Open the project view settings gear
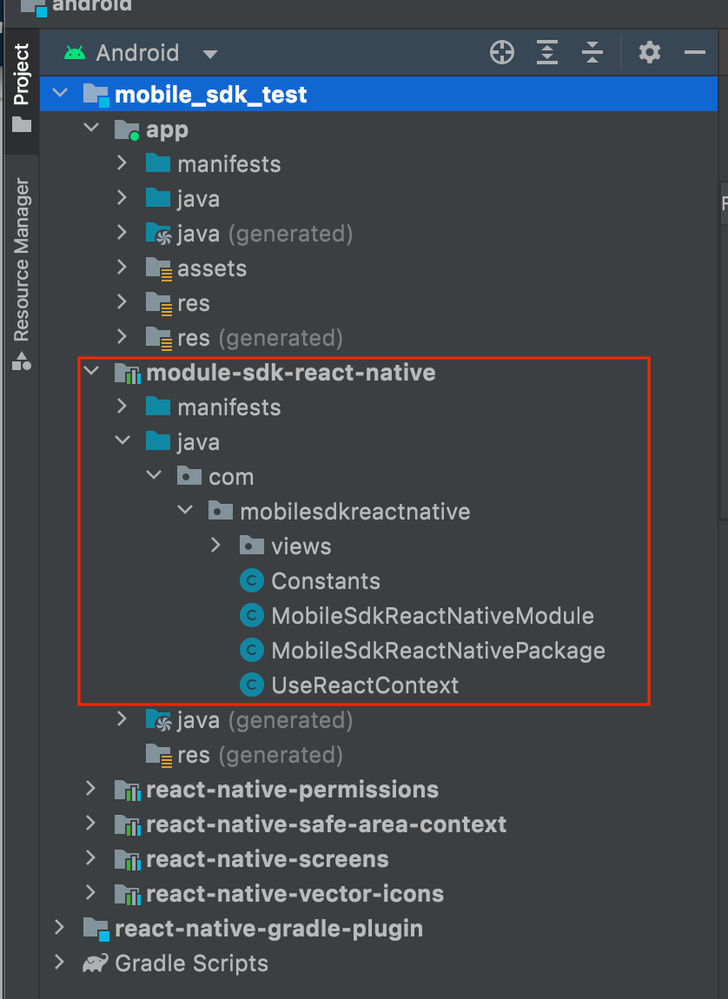Screen dimensions: 728x999 (650, 53)
